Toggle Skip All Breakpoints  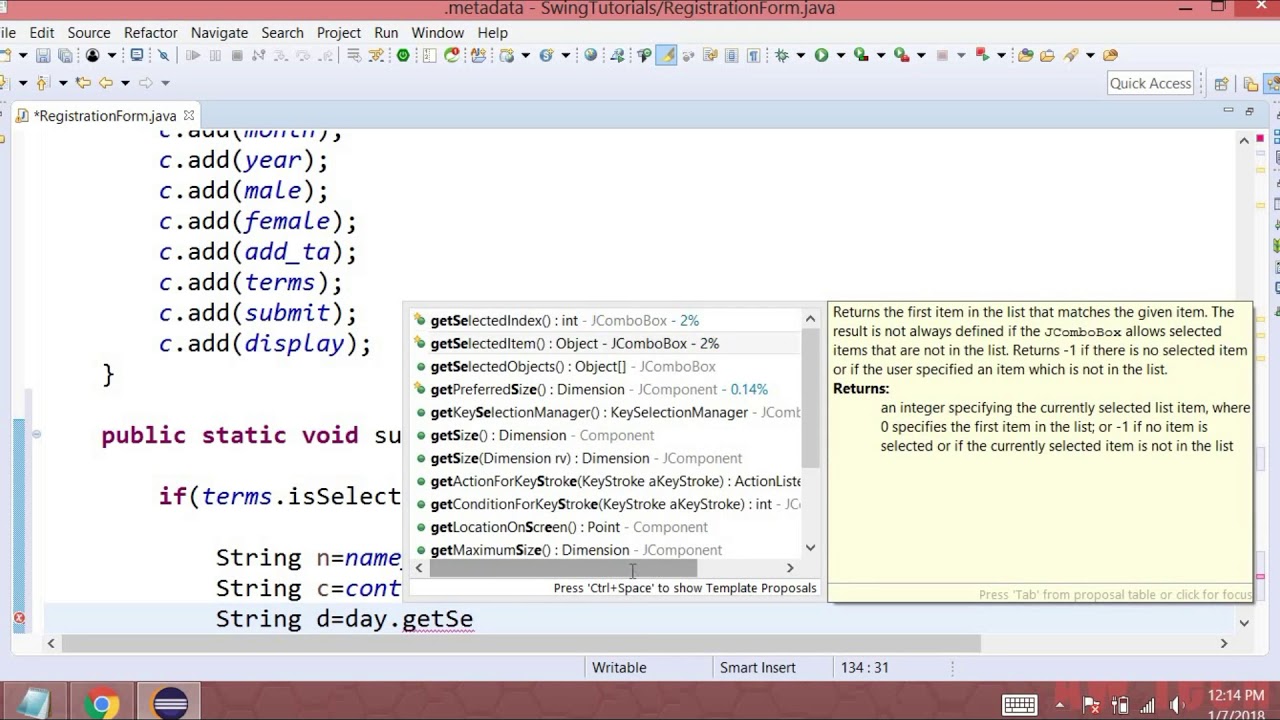(163, 55)
